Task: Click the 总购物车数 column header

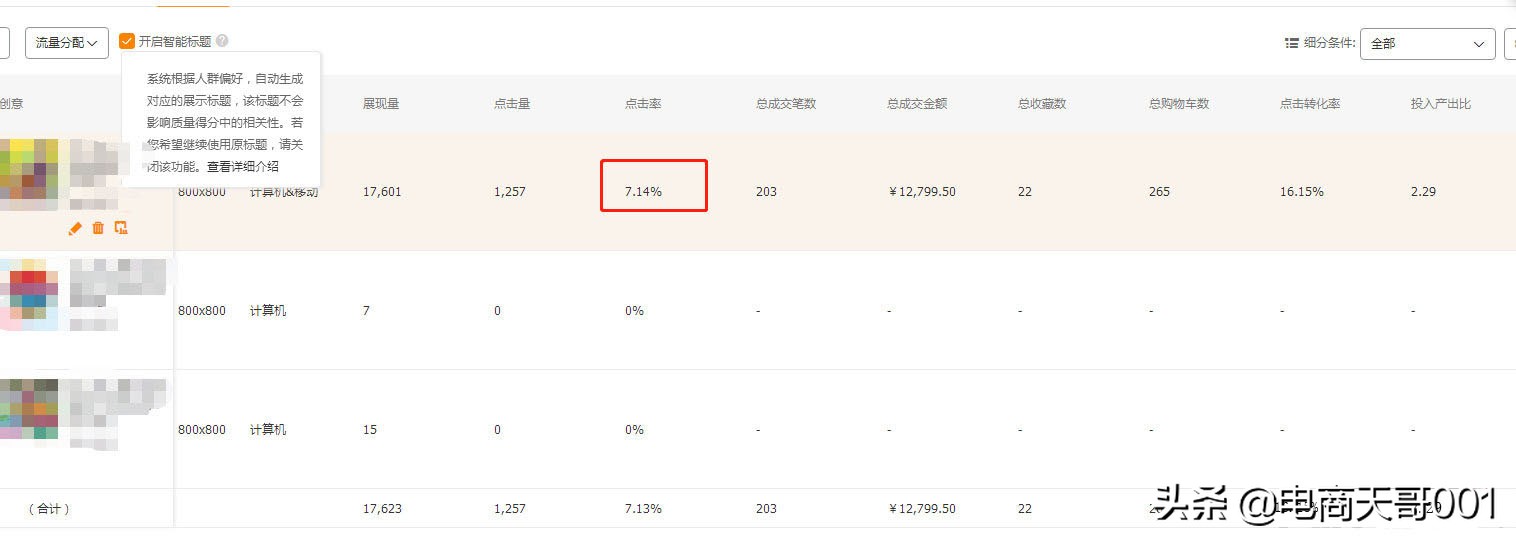Action: pyautogui.click(x=1179, y=104)
